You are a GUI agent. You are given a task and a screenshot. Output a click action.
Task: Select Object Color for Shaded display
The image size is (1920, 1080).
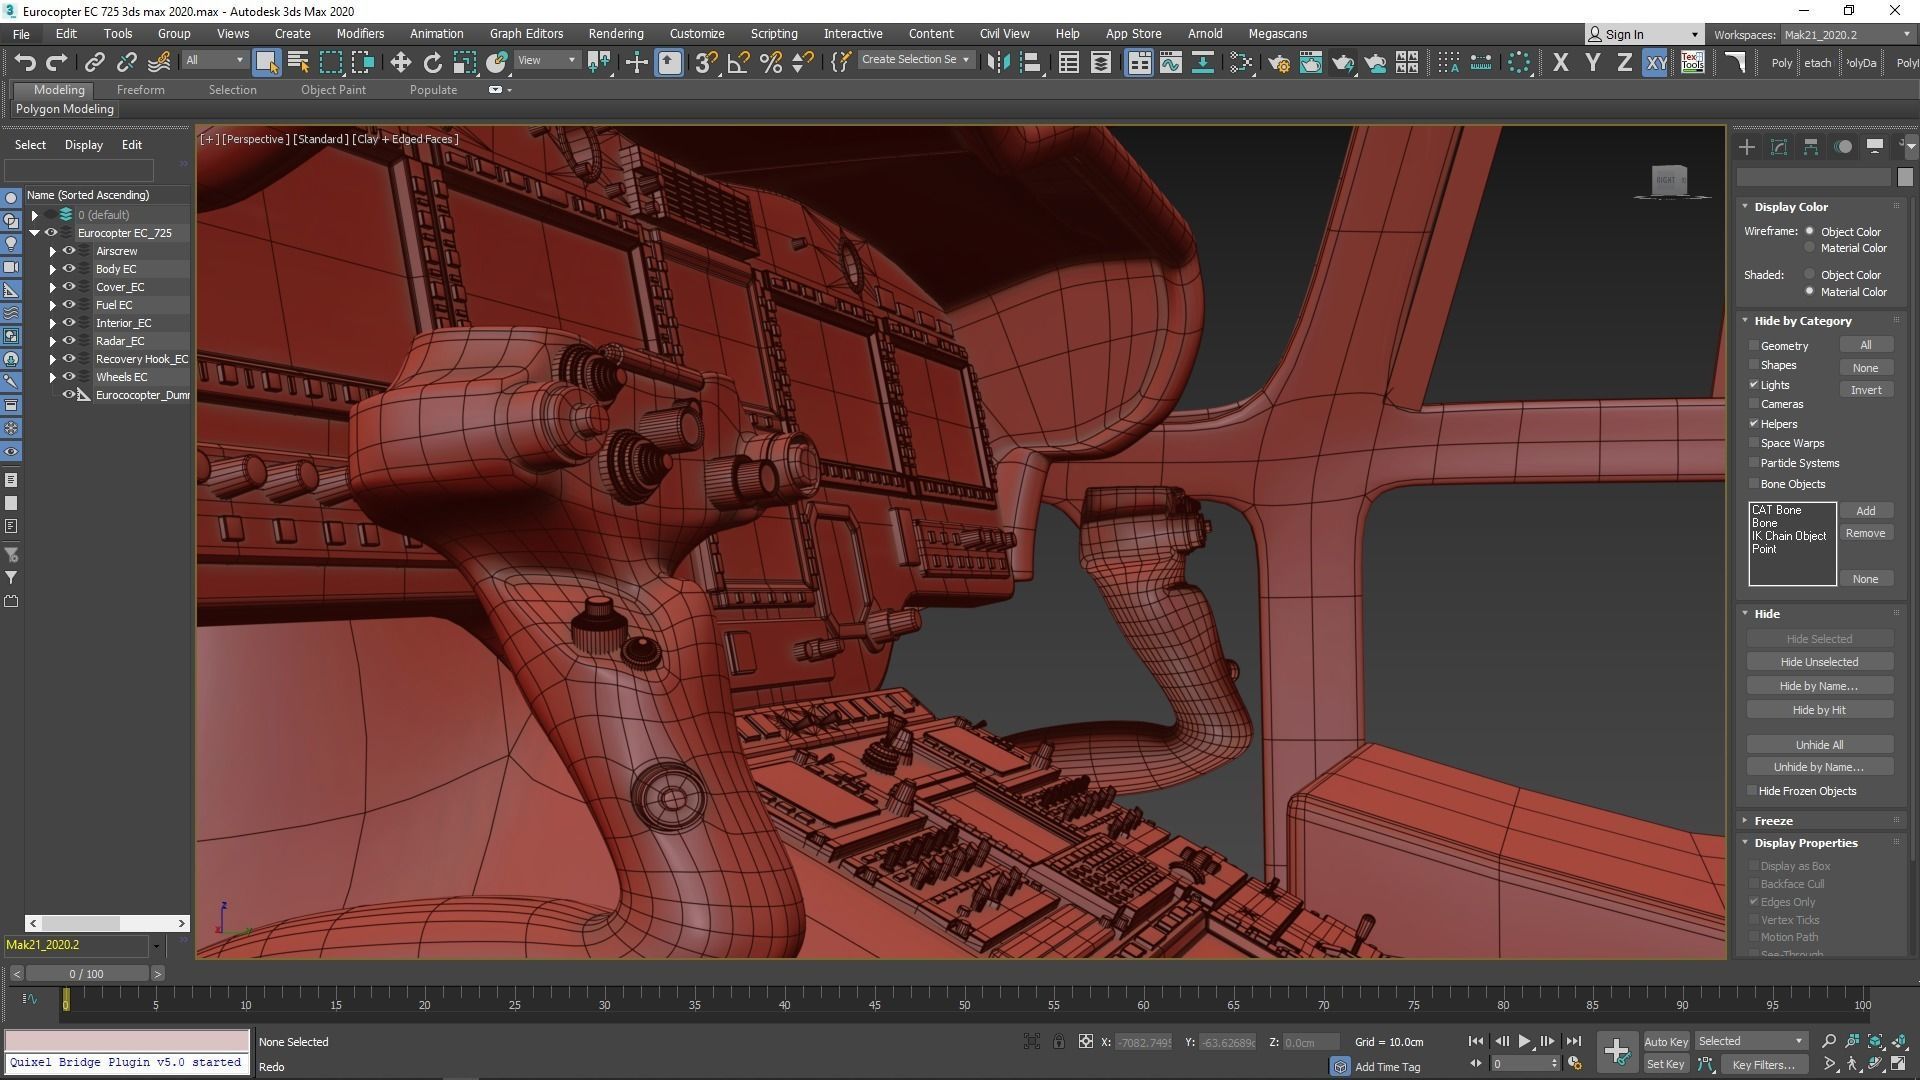[x=1809, y=274]
